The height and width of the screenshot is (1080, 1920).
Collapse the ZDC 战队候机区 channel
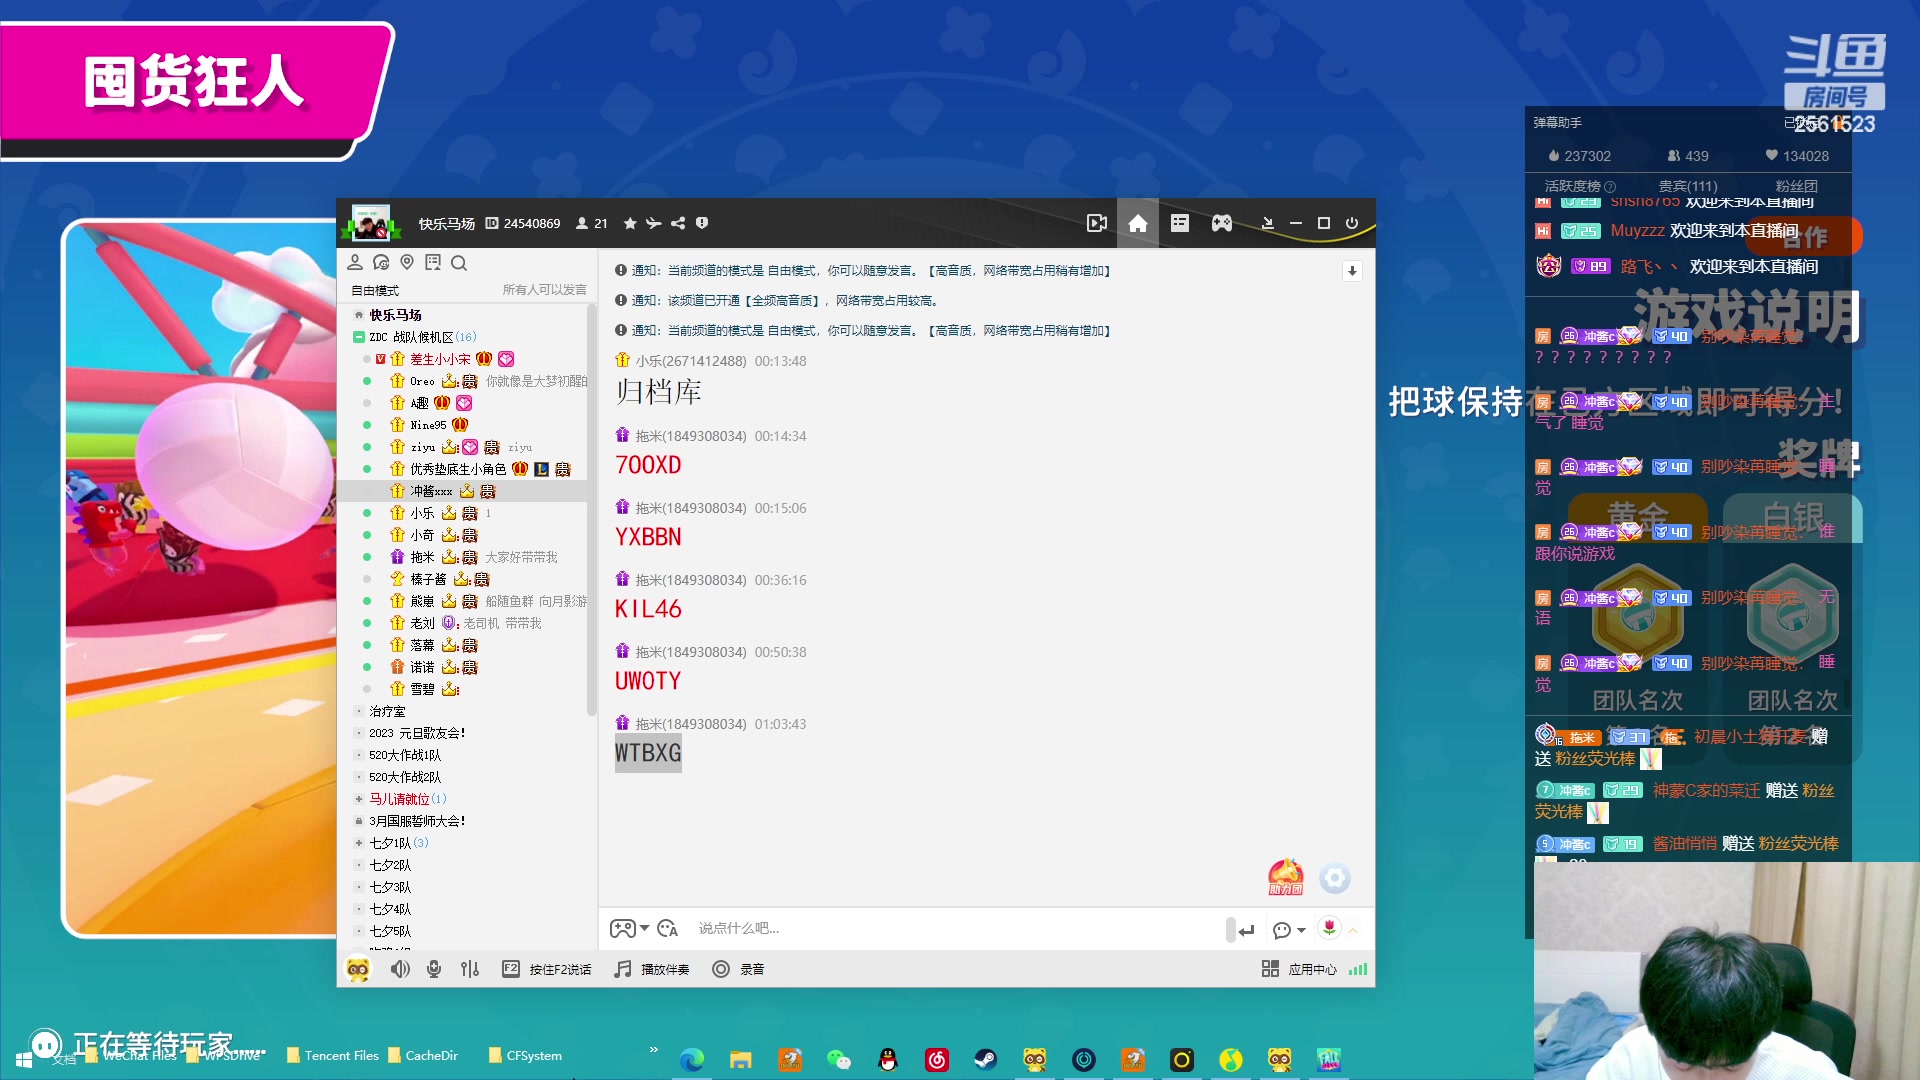click(x=359, y=337)
